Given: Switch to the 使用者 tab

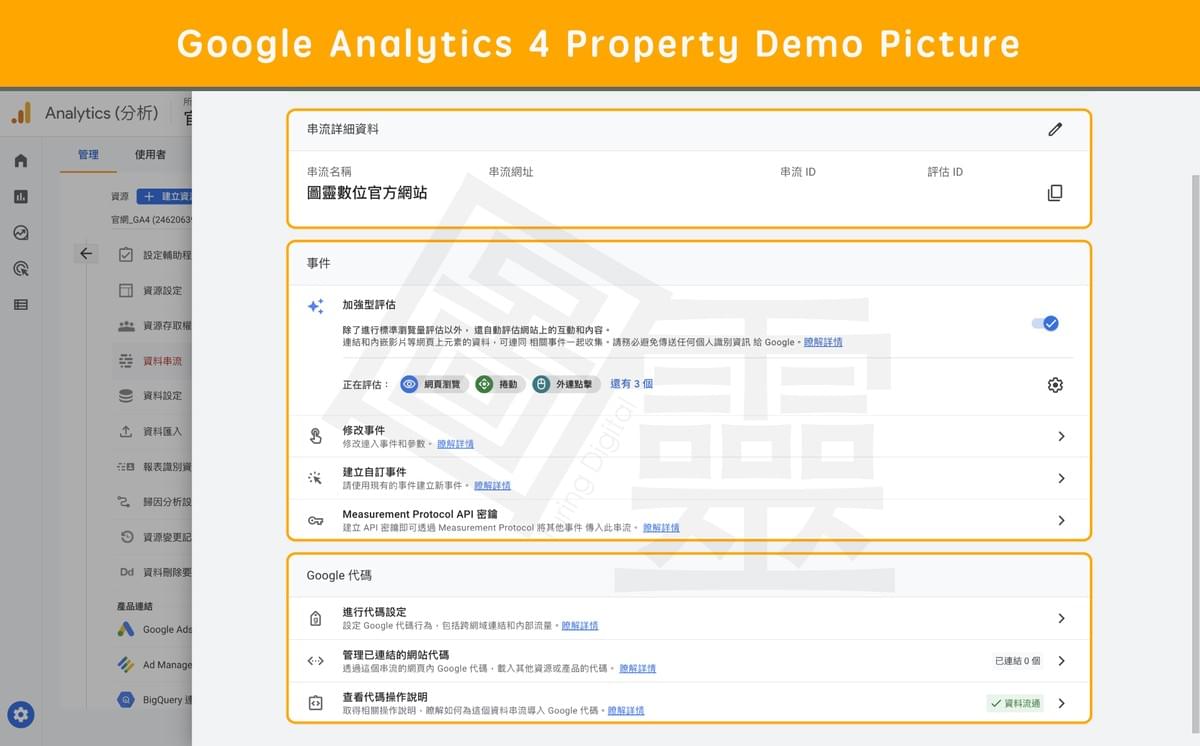Looking at the screenshot, I should pos(150,155).
